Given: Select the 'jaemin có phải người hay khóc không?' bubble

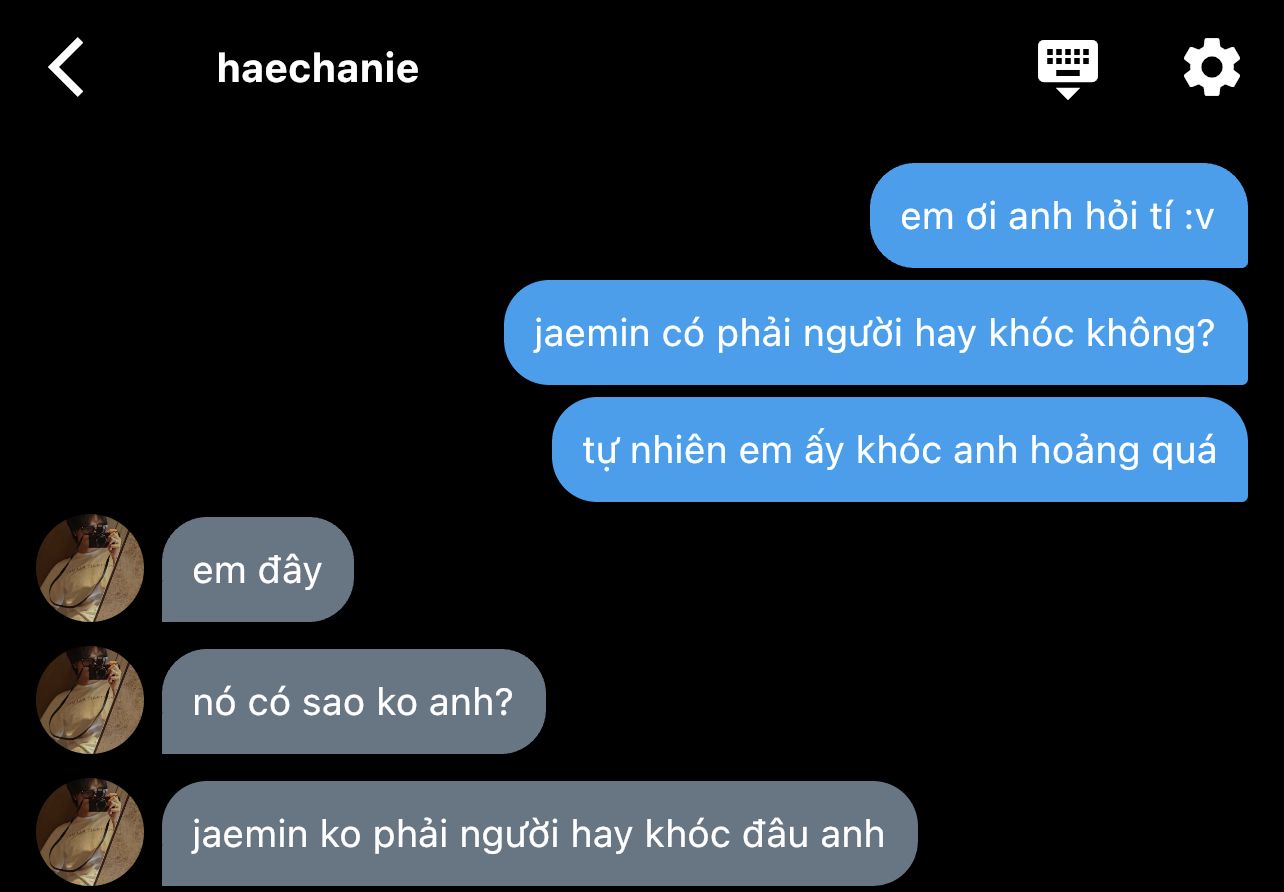Looking at the screenshot, I should click(875, 333).
